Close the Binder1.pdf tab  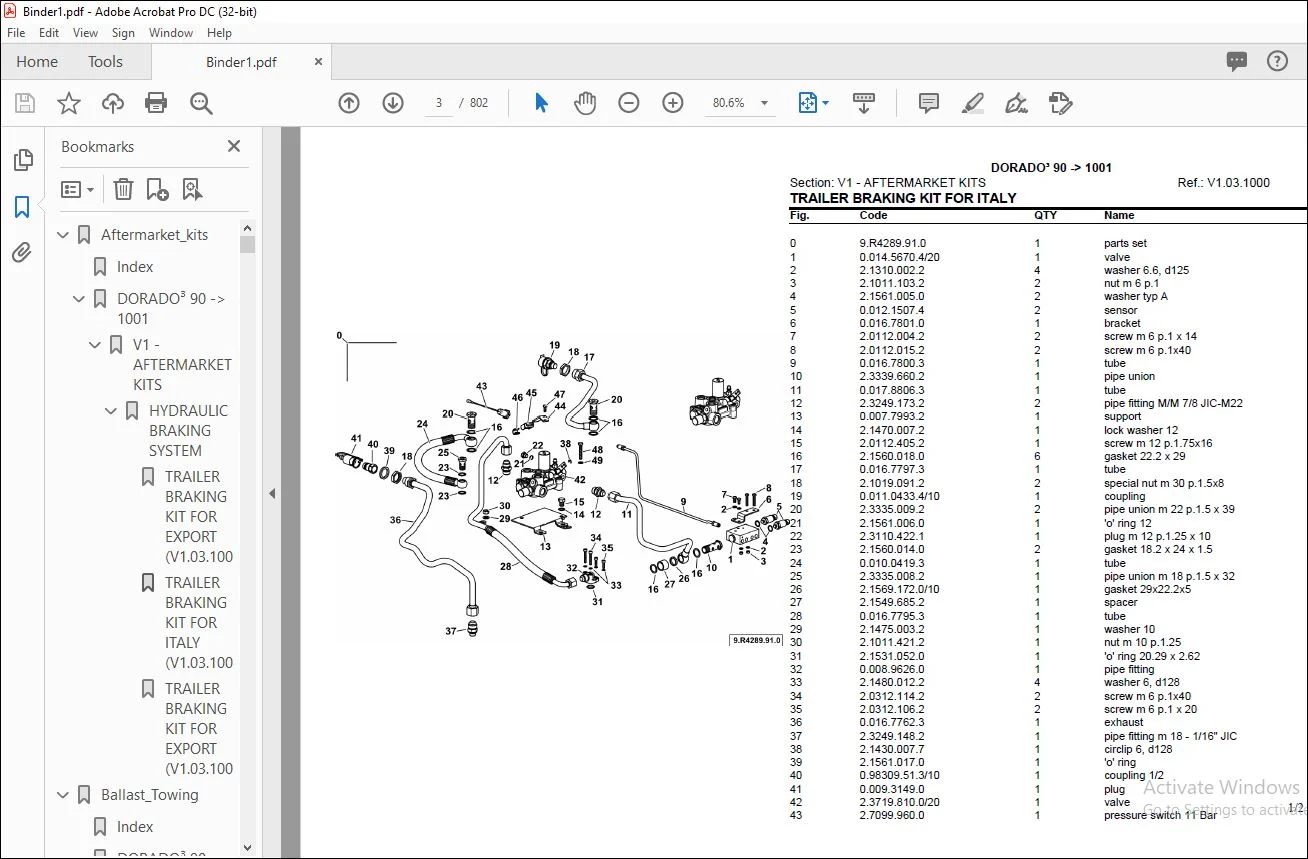tap(319, 62)
